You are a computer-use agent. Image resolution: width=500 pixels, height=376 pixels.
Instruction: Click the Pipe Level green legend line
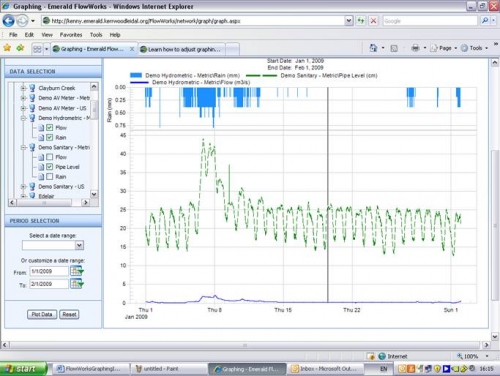(x=262, y=76)
